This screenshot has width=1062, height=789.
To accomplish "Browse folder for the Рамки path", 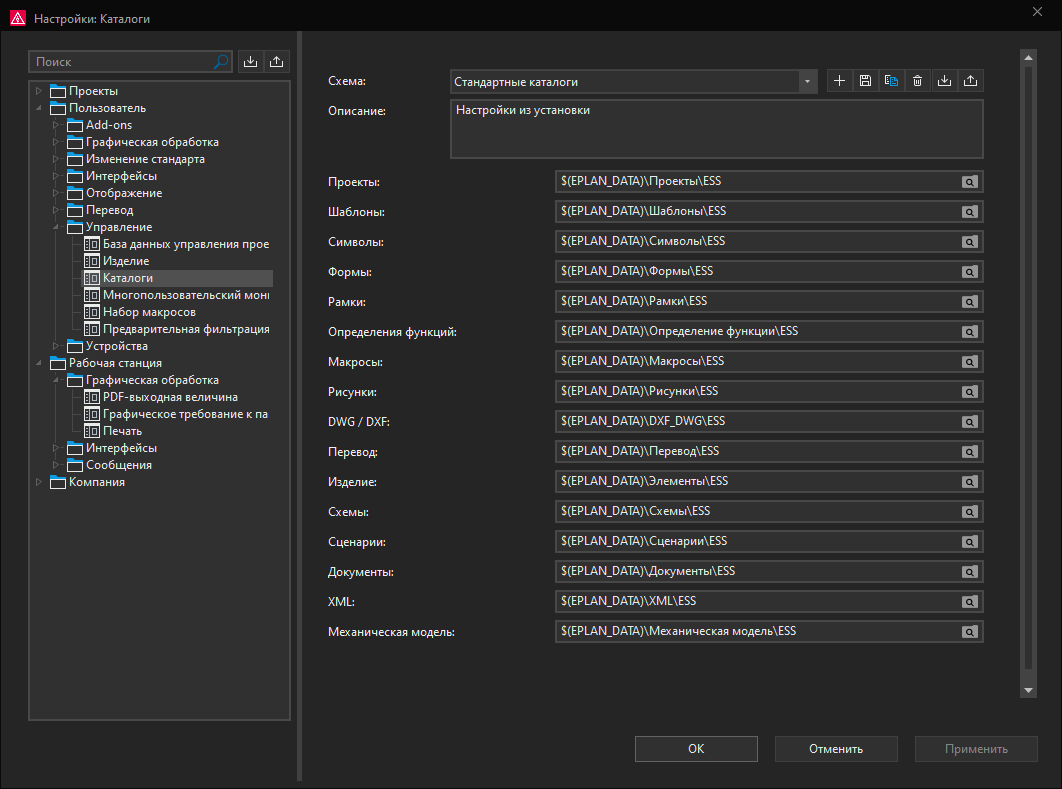I will tap(970, 302).
